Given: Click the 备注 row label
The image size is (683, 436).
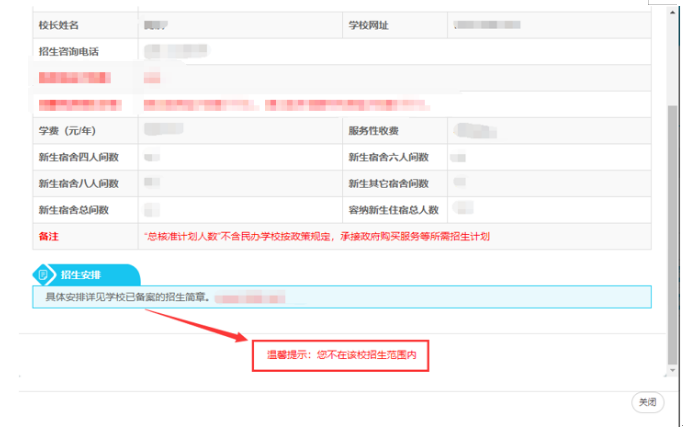Looking at the screenshot, I should (49, 237).
